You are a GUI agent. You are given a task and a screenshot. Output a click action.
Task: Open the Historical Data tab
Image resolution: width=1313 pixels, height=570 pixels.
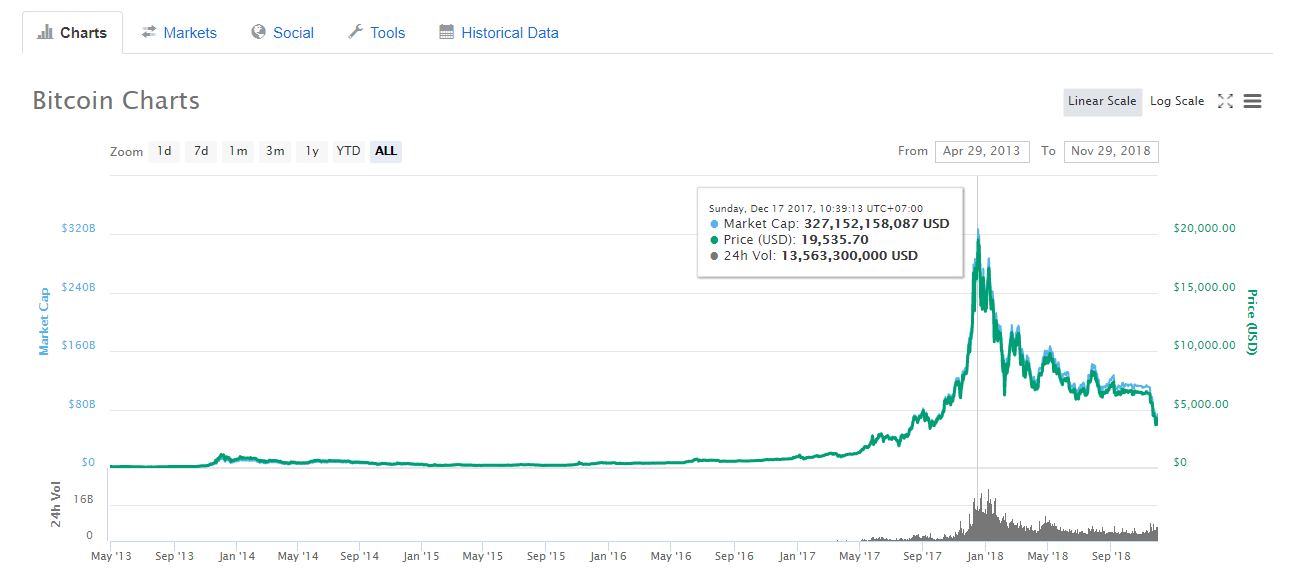point(499,33)
